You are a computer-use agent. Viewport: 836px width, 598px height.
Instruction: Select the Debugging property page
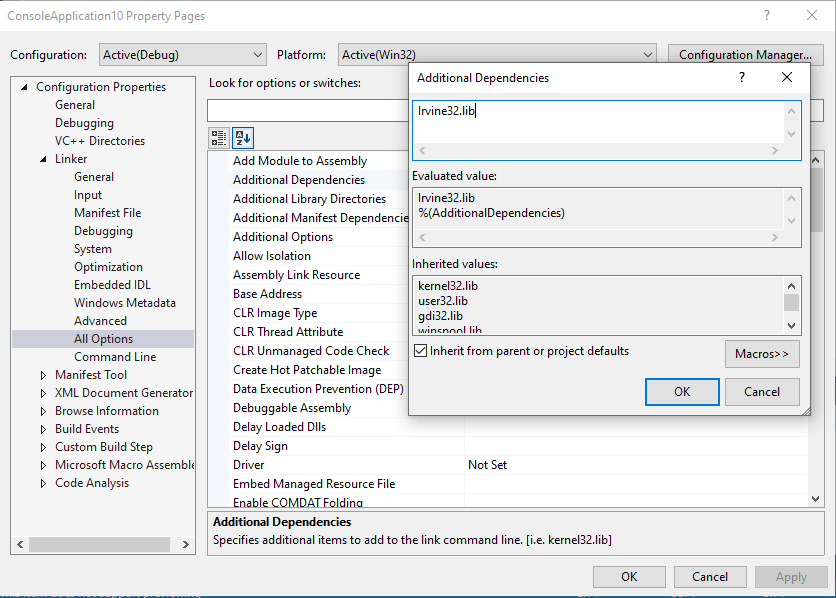point(84,122)
